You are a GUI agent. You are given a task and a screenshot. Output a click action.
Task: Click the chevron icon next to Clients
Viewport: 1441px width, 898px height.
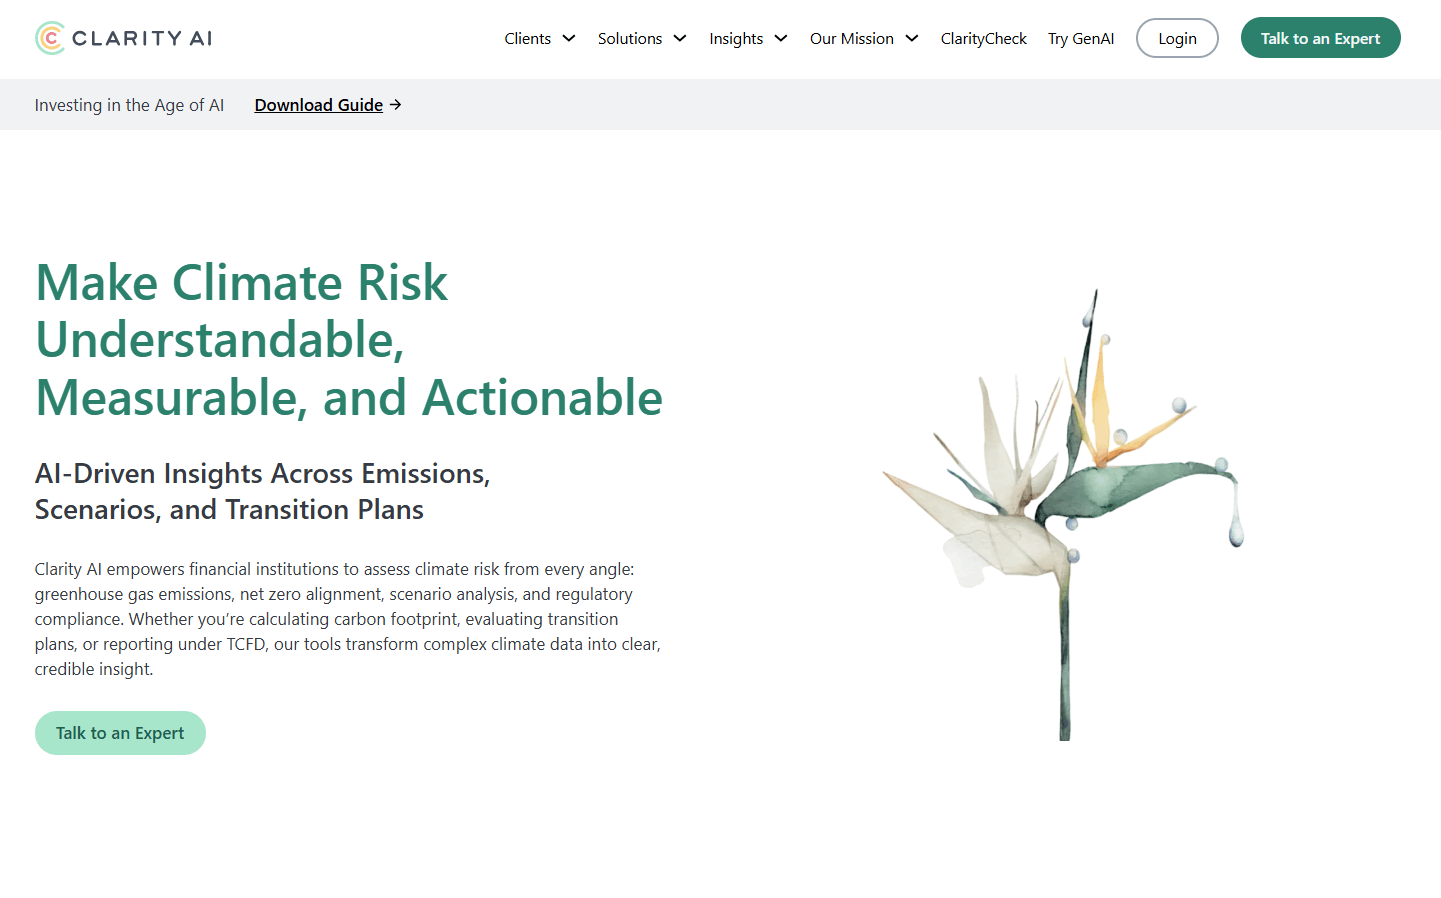569,38
